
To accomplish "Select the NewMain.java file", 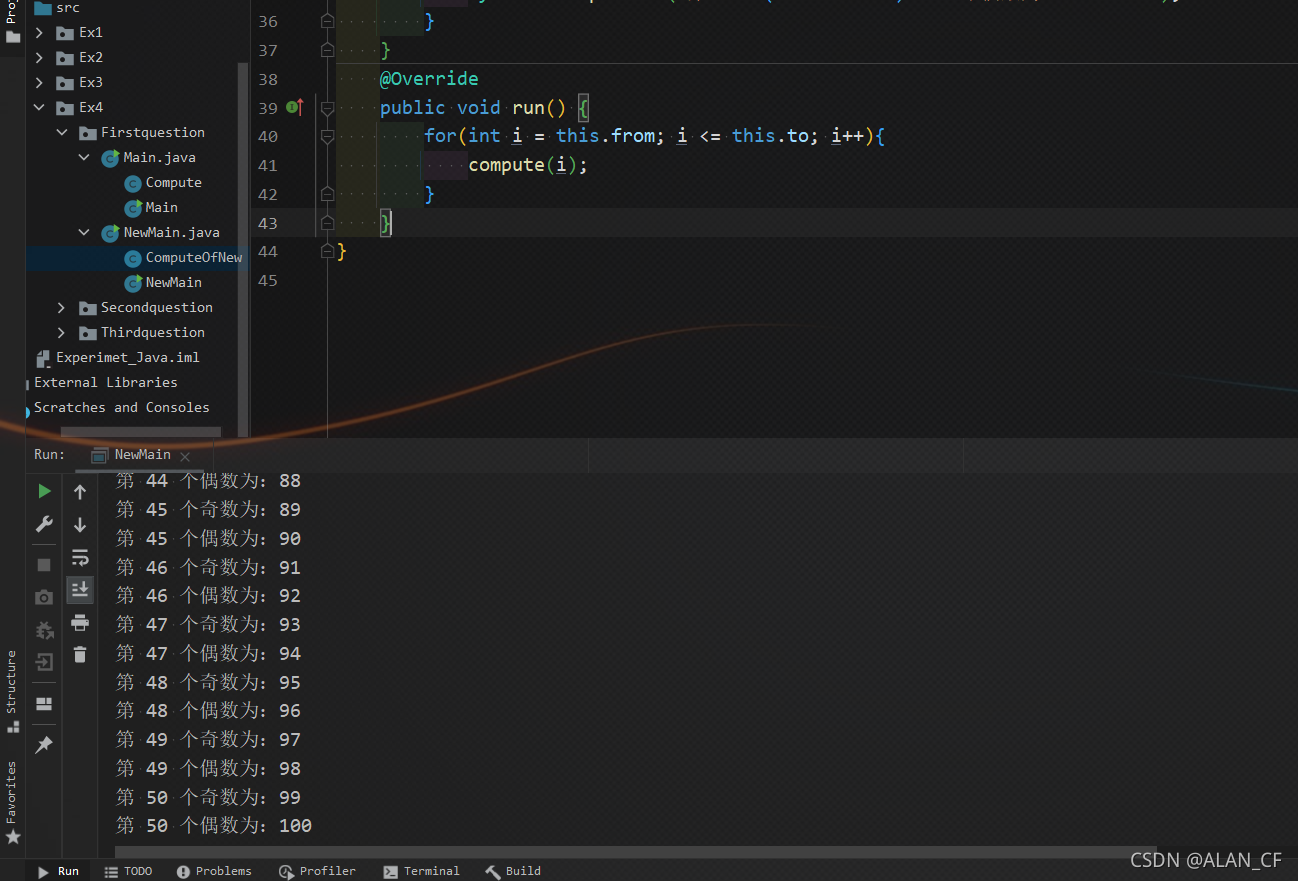I will [171, 233].
